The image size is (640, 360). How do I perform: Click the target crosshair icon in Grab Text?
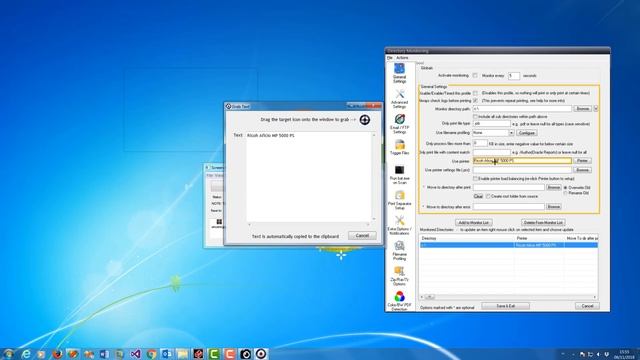click(364, 120)
